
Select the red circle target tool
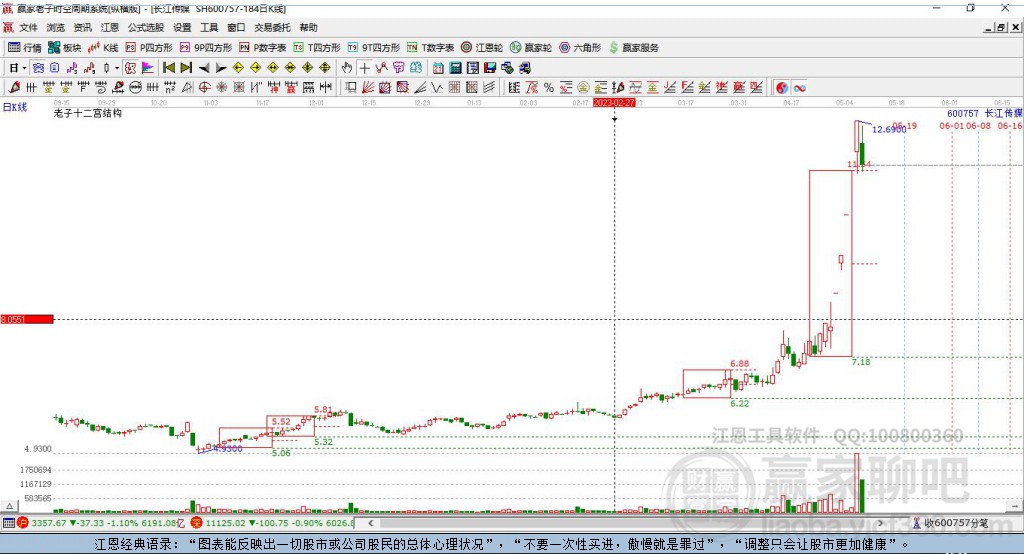coord(204,88)
